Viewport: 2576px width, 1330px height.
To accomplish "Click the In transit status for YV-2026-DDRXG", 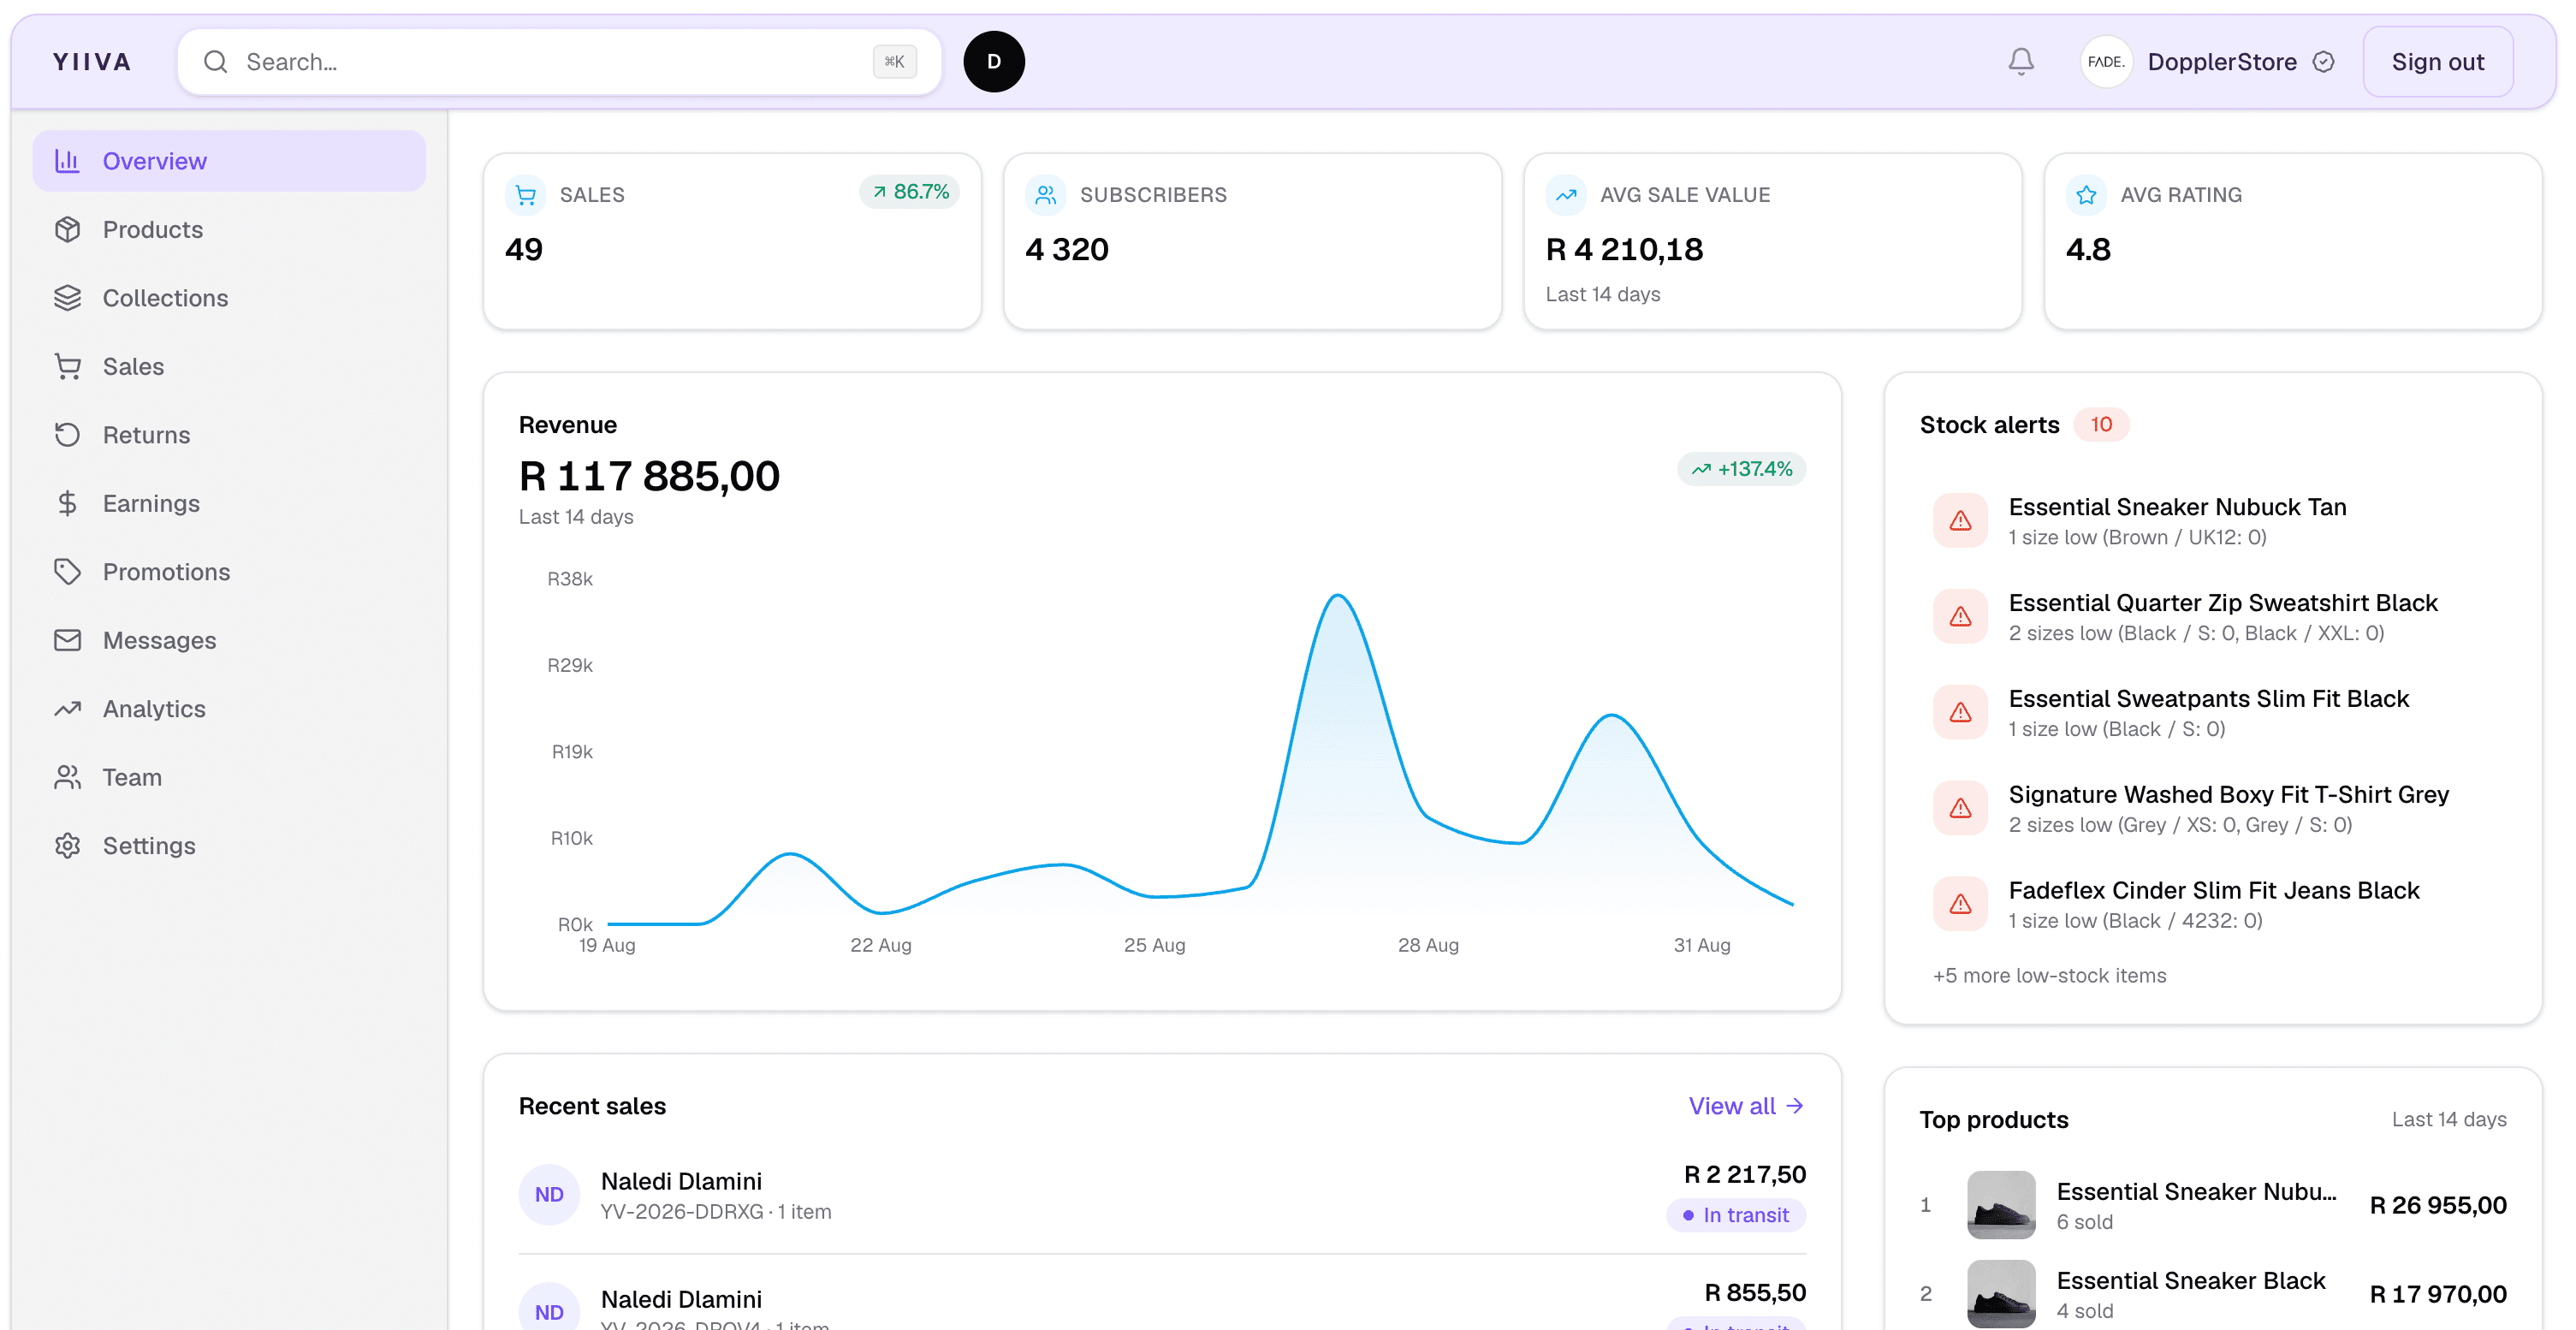I will 1736,1215.
